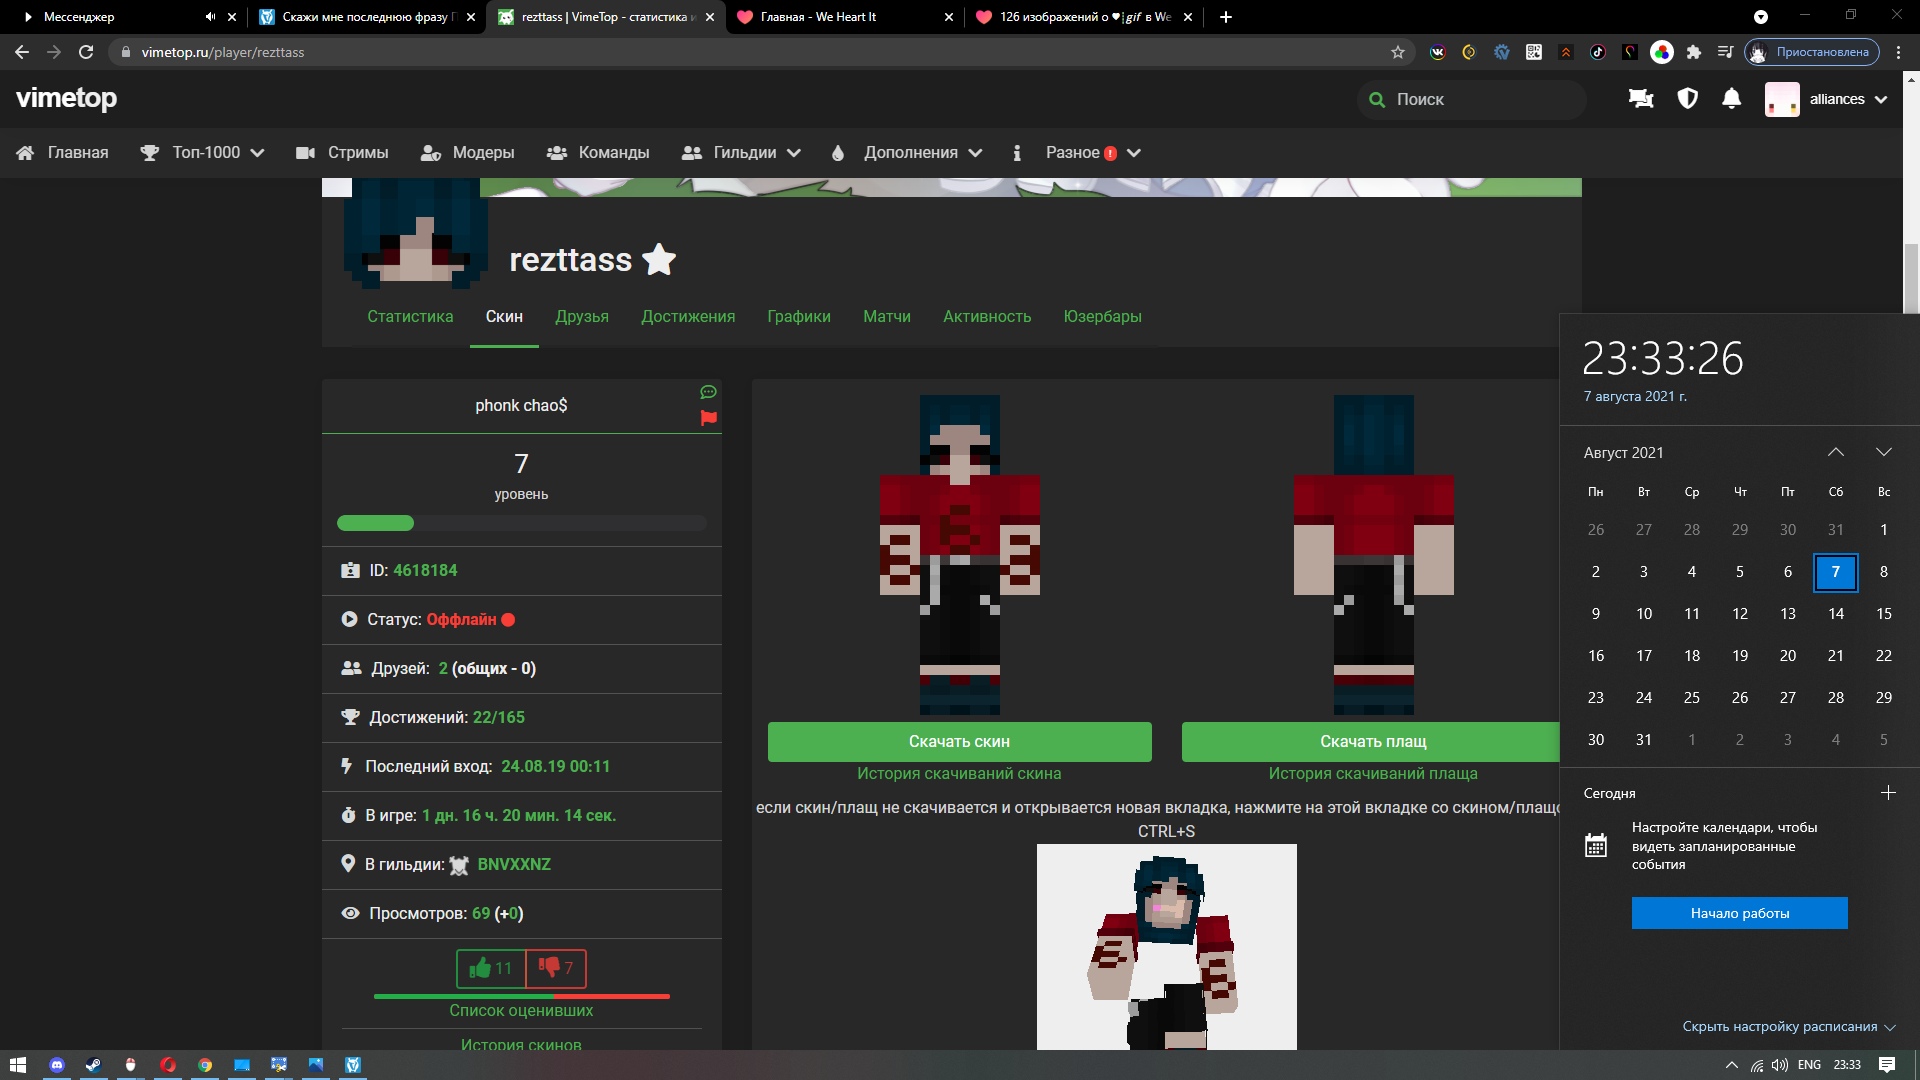Open Discord from the Windows taskbar
Image resolution: width=1920 pixels, height=1080 pixels.
pos(57,1065)
